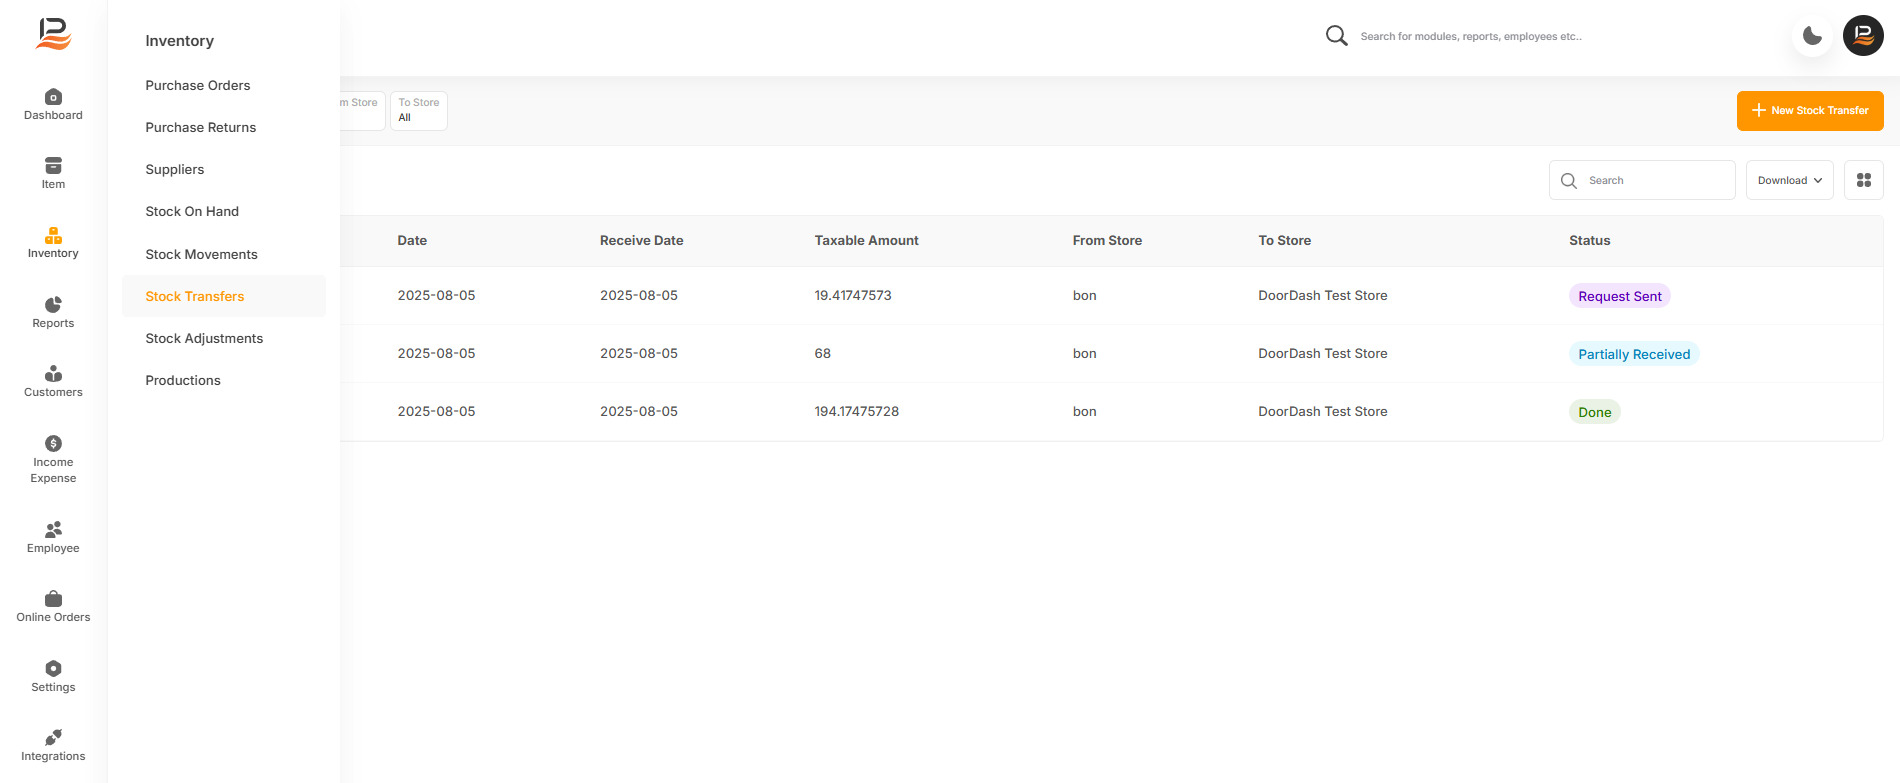Open the To Store filter dropdown

[x=418, y=110]
